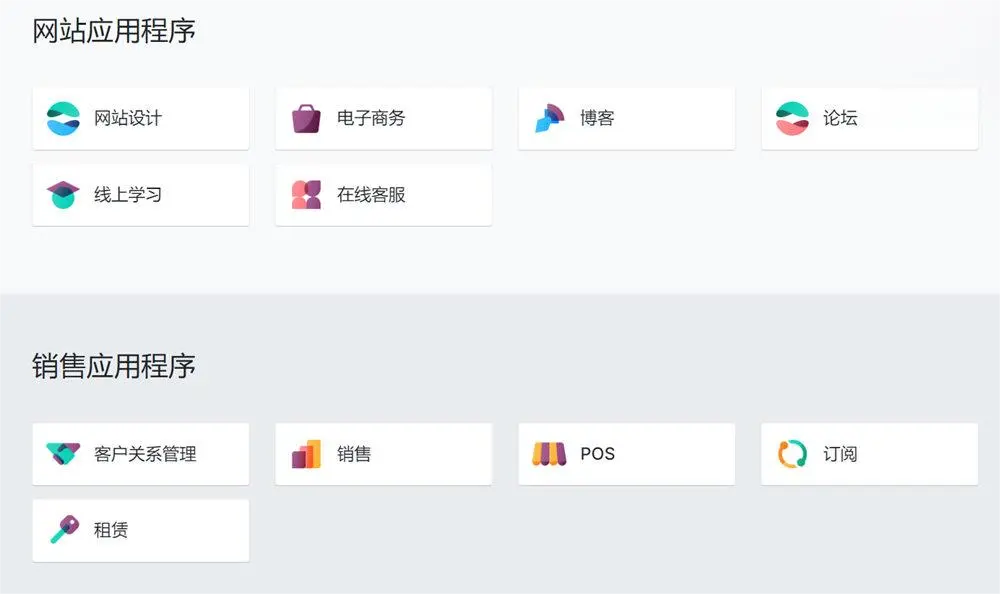Click the 销售 bar chart icon

306,454
